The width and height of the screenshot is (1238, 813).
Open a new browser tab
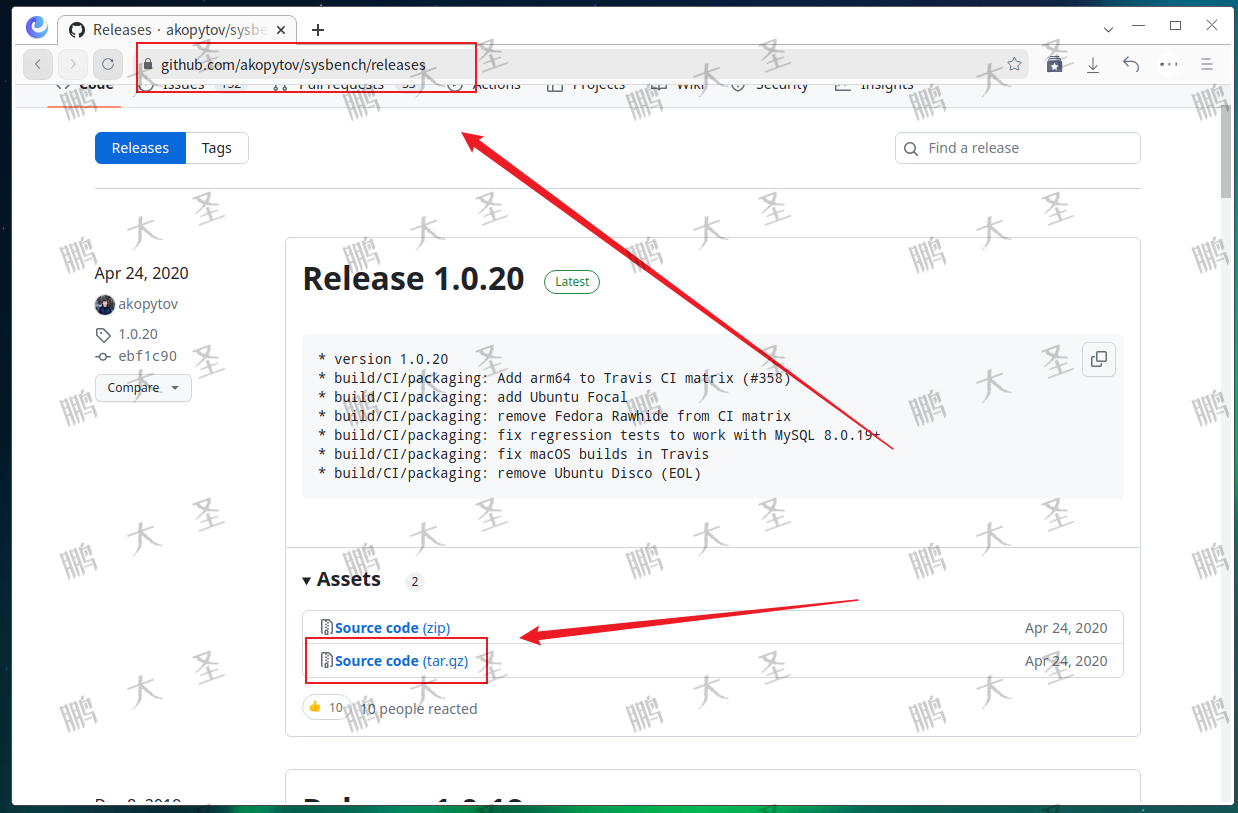click(x=318, y=30)
